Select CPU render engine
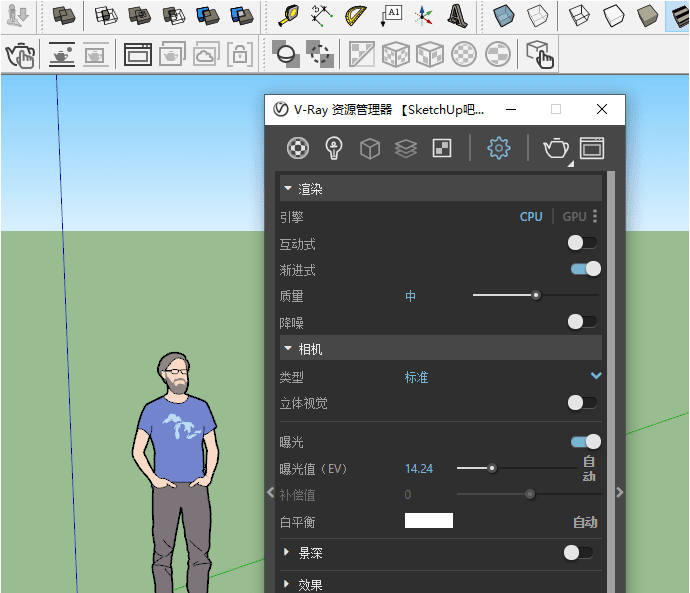The height and width of the screenshot is (593, 690). tap(531, 217)
